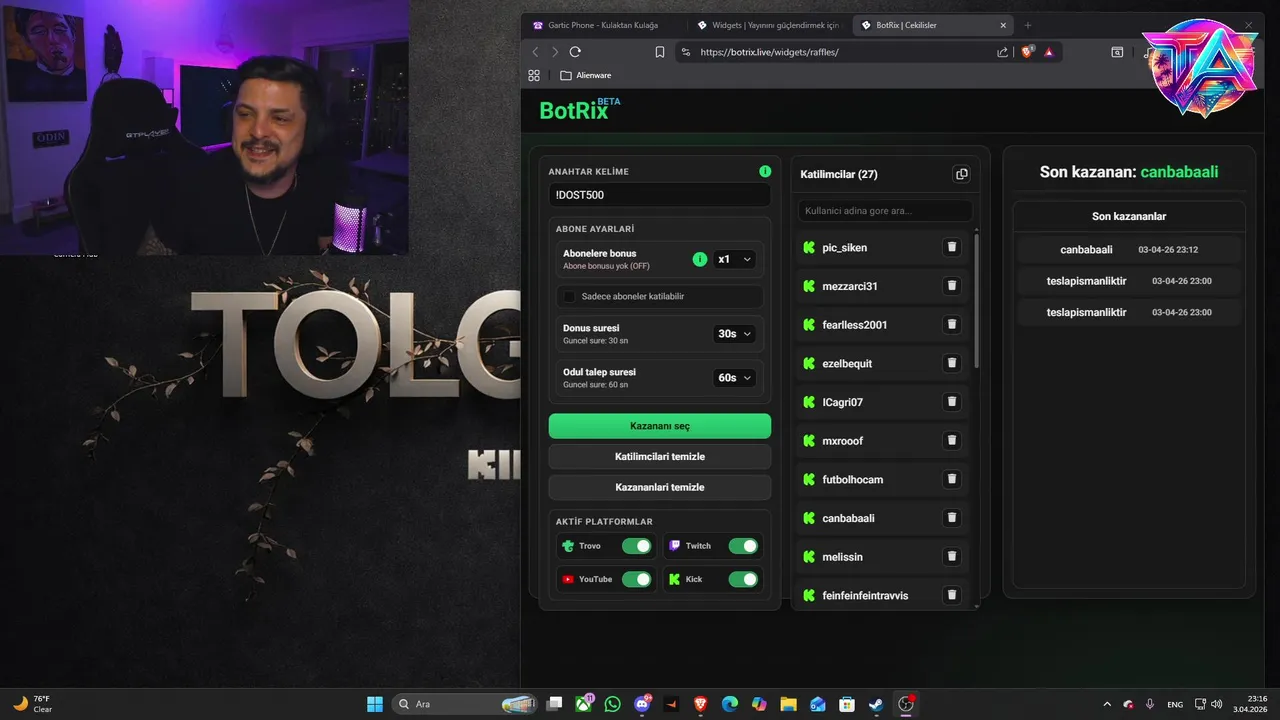Click Katilimcilari temizle button
Screen dimensions: 1280x720
pyautogui.click(x=660, y=457)
